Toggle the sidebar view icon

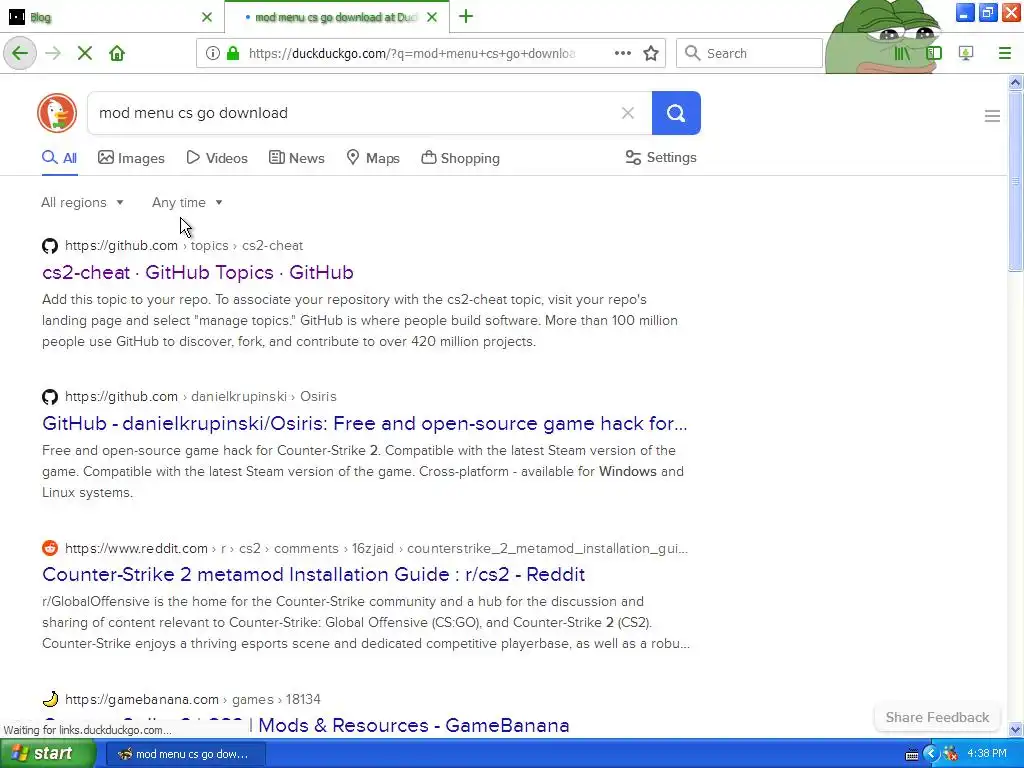[x=934, y=53]
